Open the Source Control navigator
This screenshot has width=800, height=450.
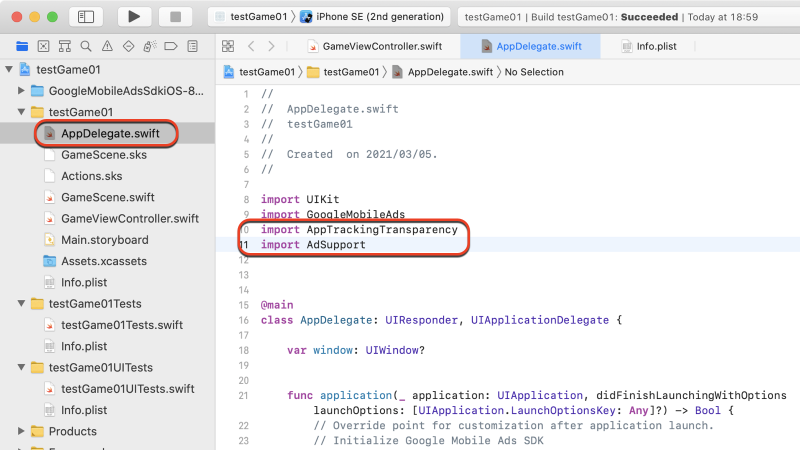(43, 46)
